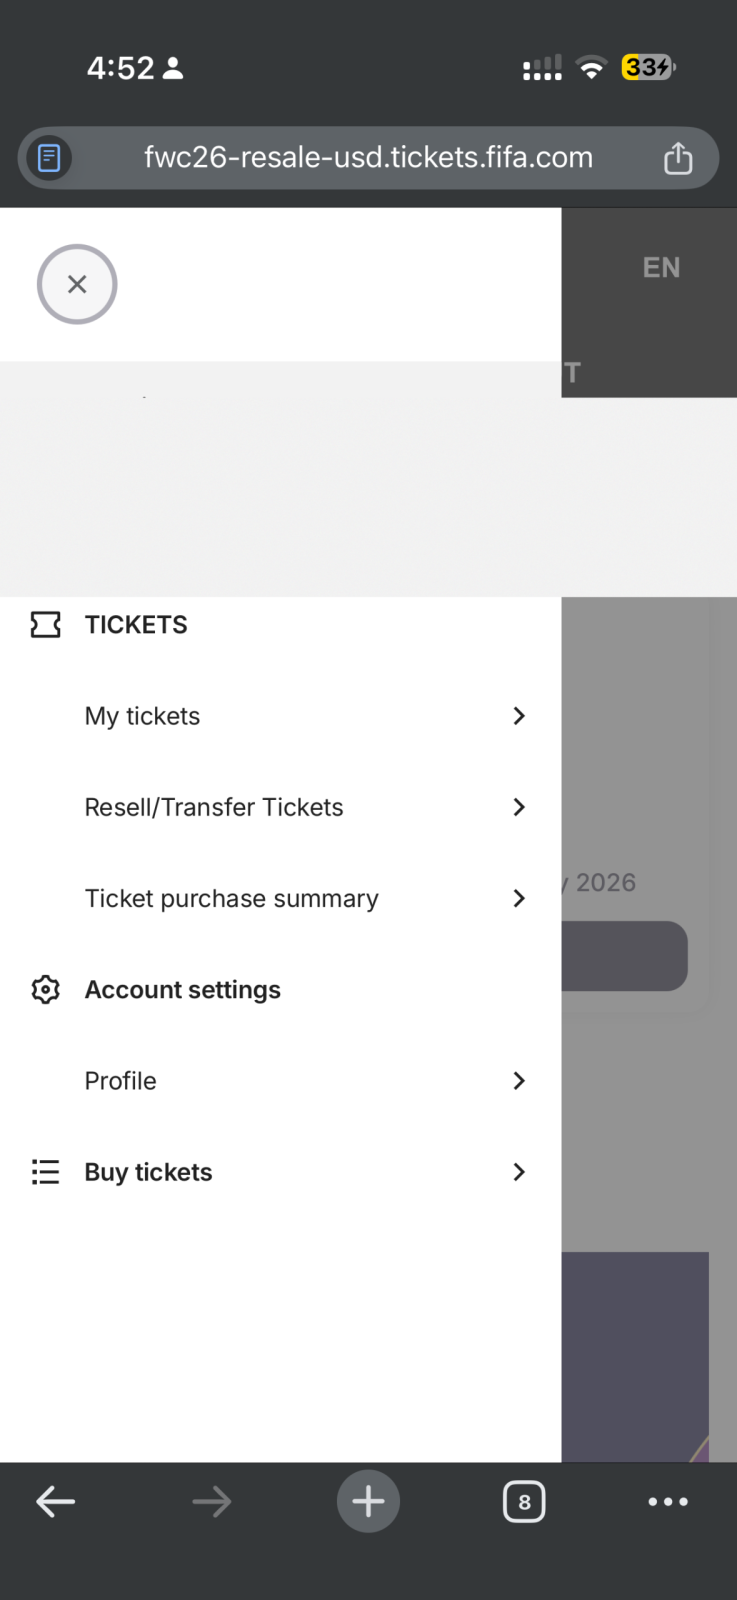Screen dimensions: 737x1600
Task: Open My tickets menu item
Action: [143, 716]
